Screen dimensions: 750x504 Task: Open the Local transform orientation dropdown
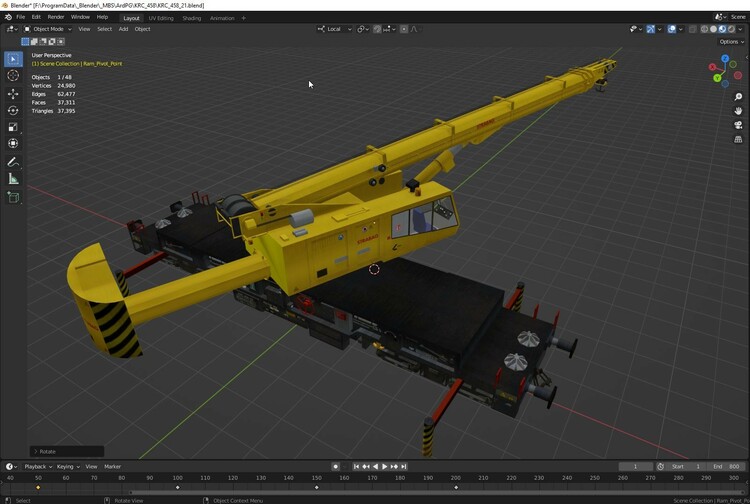tap(335, 29)
